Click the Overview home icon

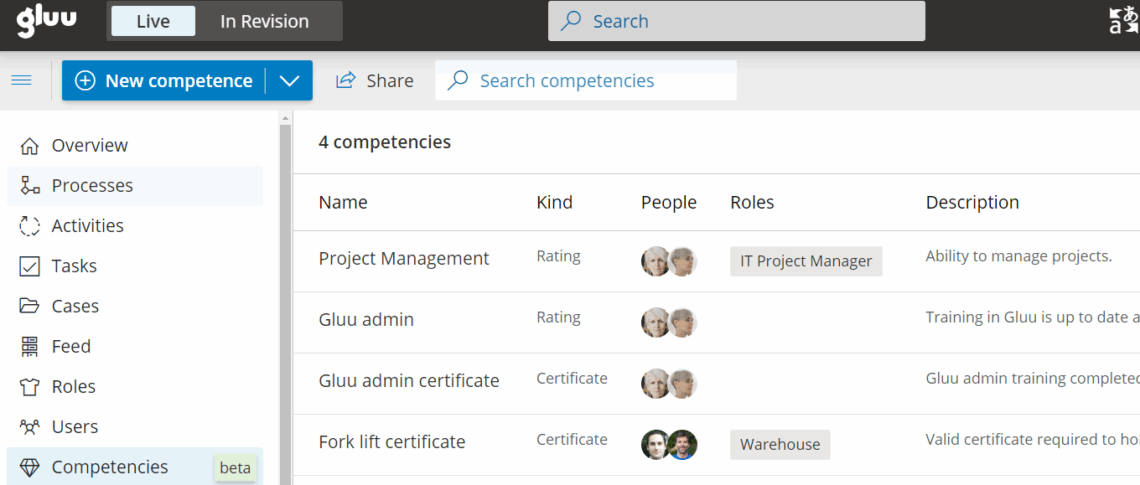[30, 146]
